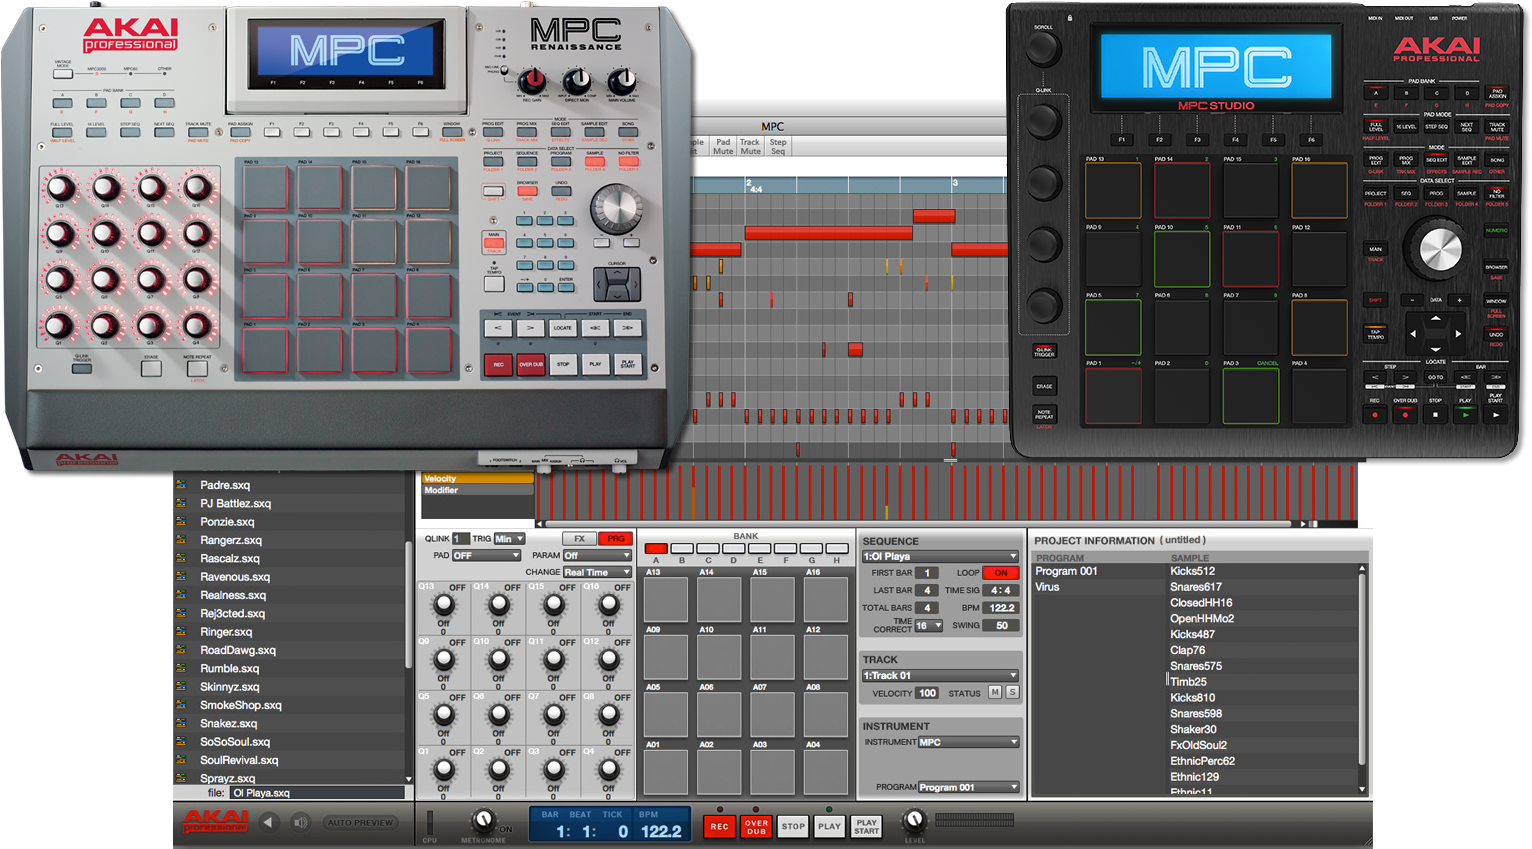Trigger software pad A04
The image size is (1532, 849).
click(x=826, y=771)
